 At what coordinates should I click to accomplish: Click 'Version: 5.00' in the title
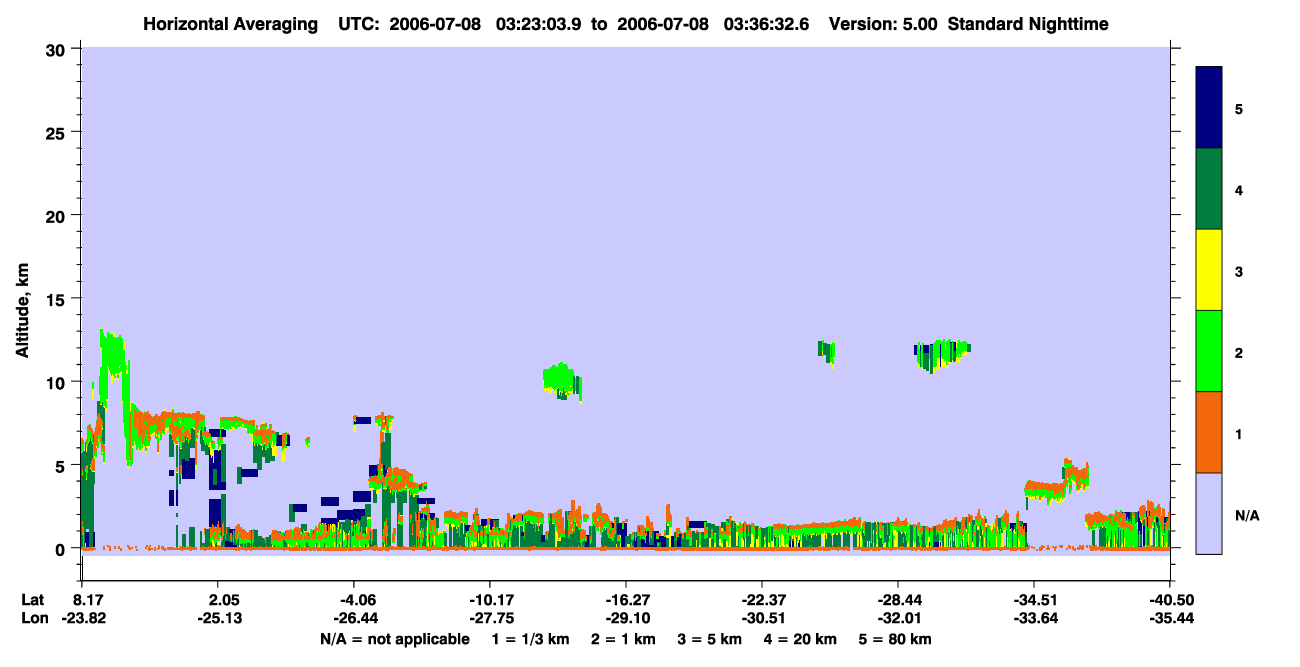[883, 23]
